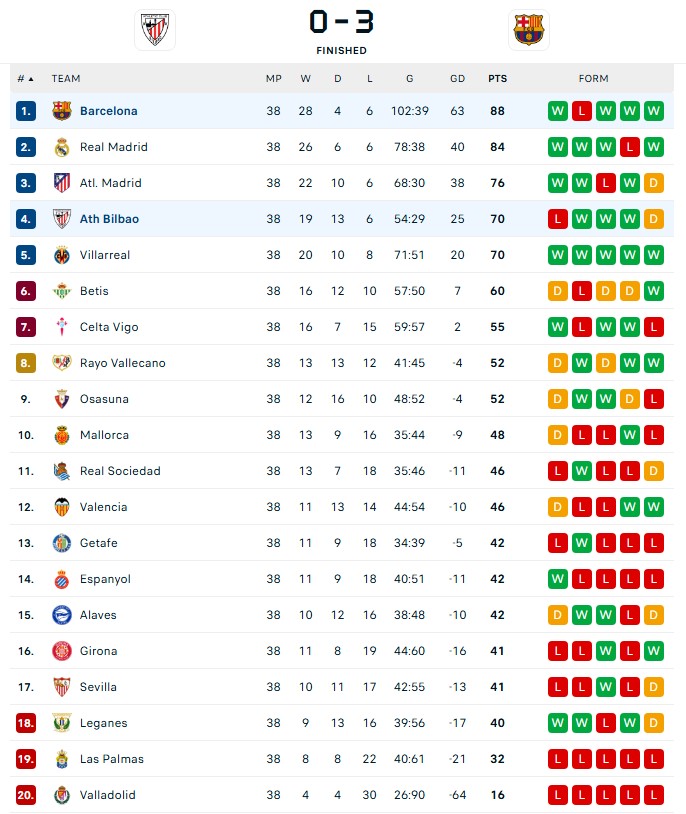Click the Las Palmas club crest
Screen dimensions: 686x814
[x=62, y=759]
